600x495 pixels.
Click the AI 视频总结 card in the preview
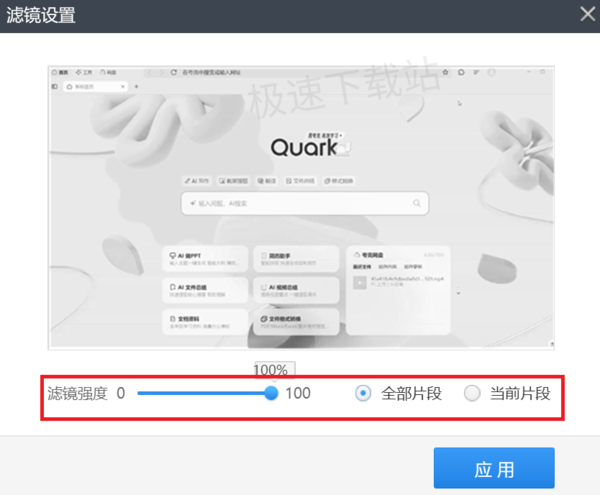[x=296, y=290]
